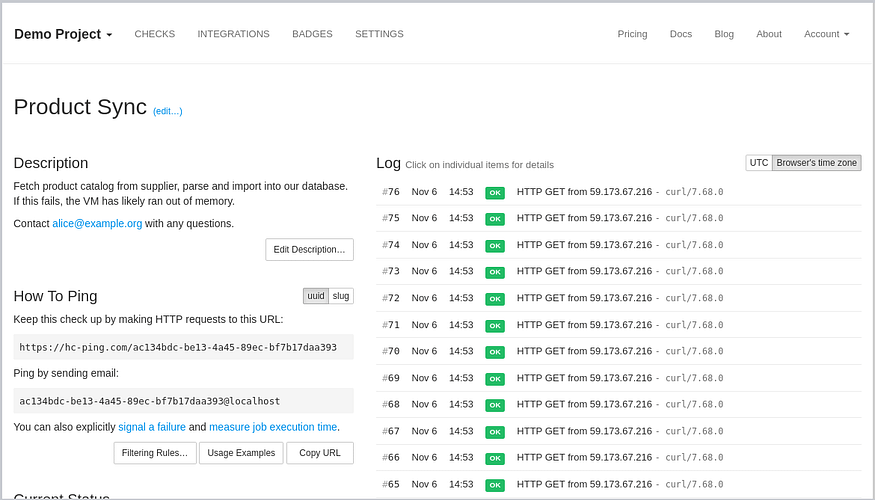Screen dimensions: 875x500
Task: Open log entry #70
Action: (x=618, y=351)
